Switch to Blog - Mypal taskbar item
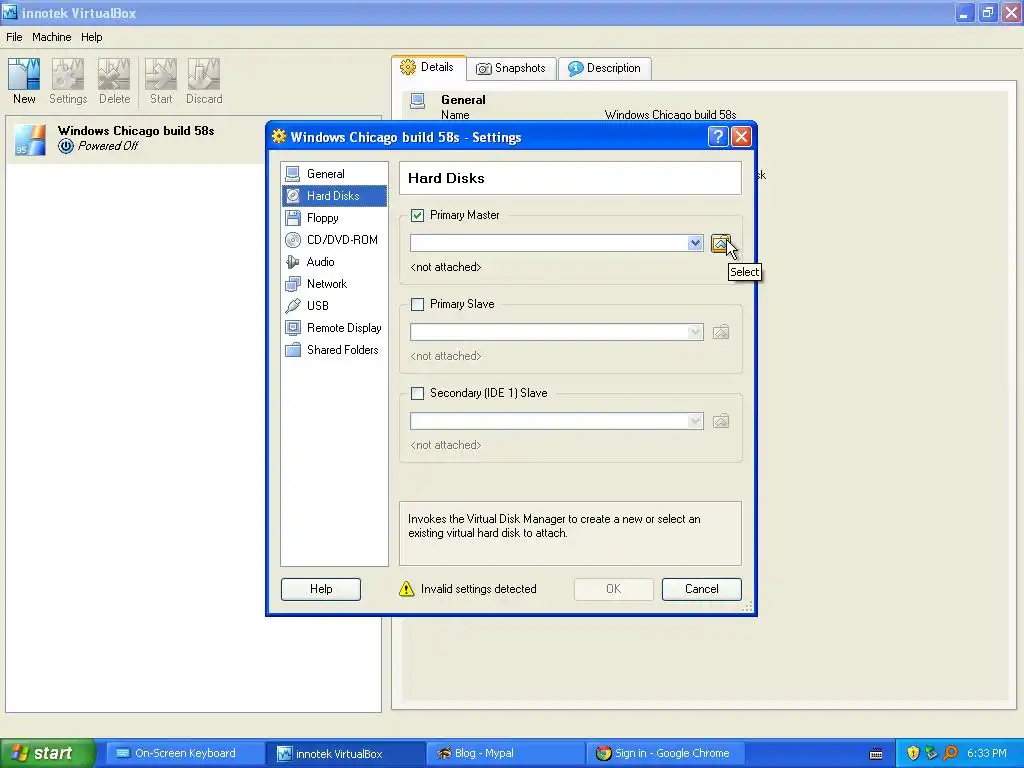Viewport: 1024px width, 768px height. pyautogui.click(x=505, y=753)
